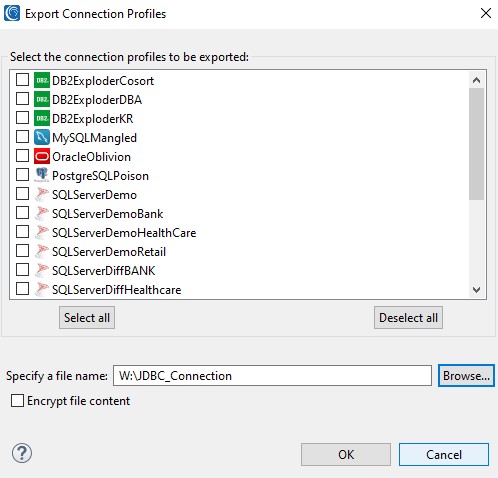
Task: Select the SQLServerDemoHealthCare row text
Action: 124,233
